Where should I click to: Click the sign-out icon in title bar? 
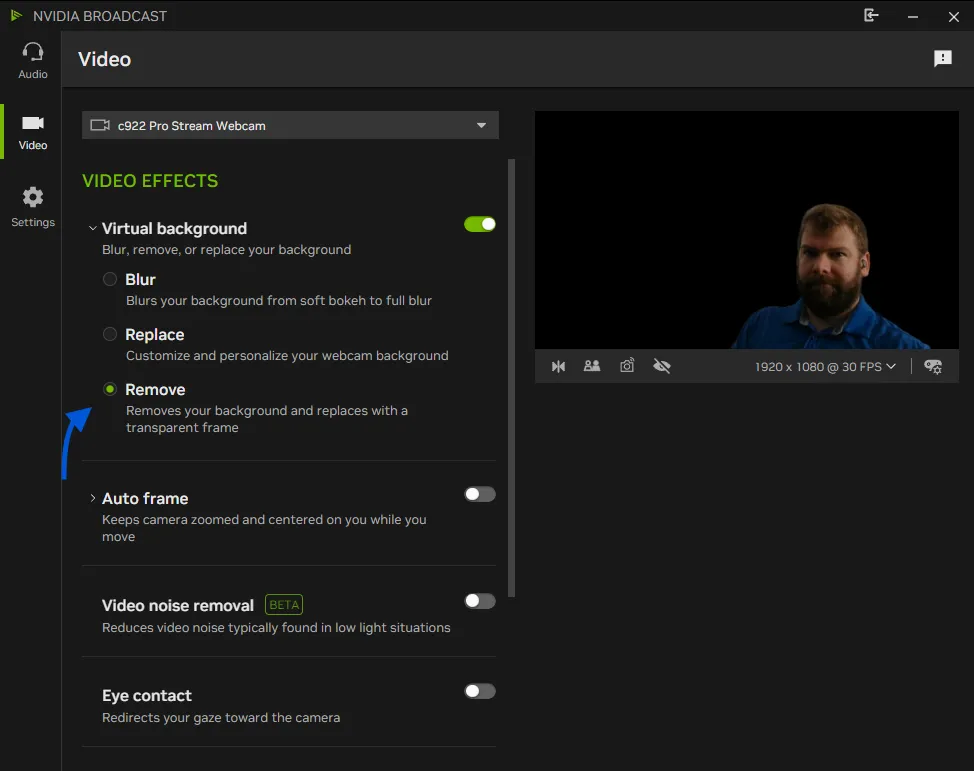click(871, 16)
